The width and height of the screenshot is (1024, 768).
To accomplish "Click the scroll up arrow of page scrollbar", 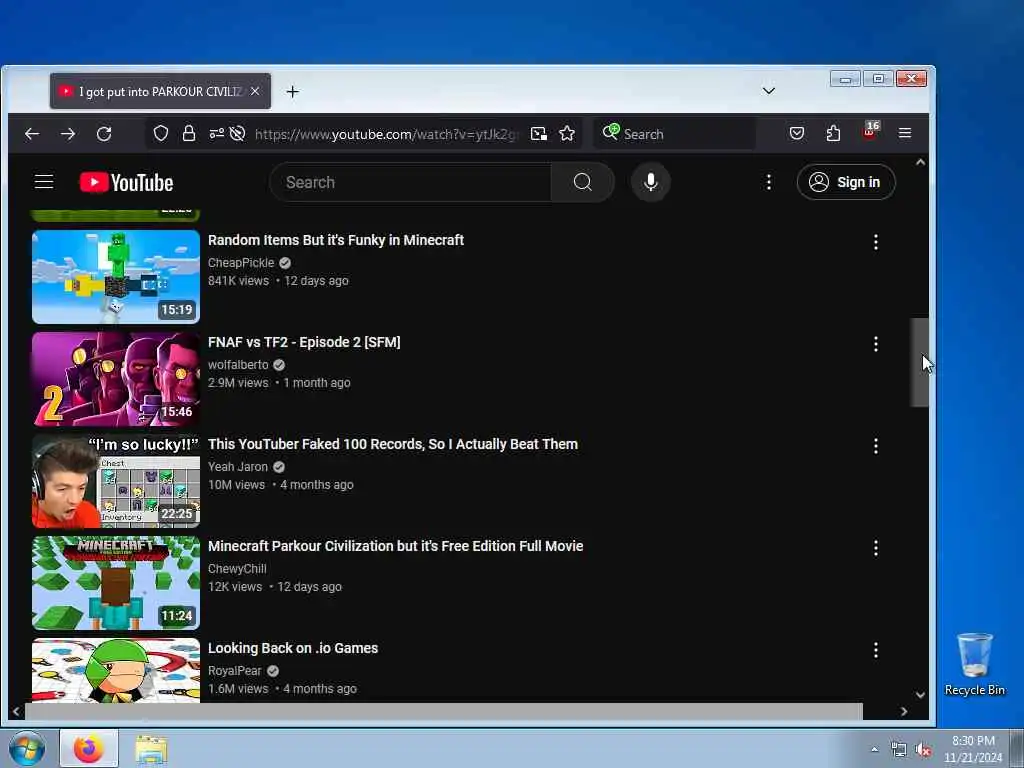I will tap(920, 162).
